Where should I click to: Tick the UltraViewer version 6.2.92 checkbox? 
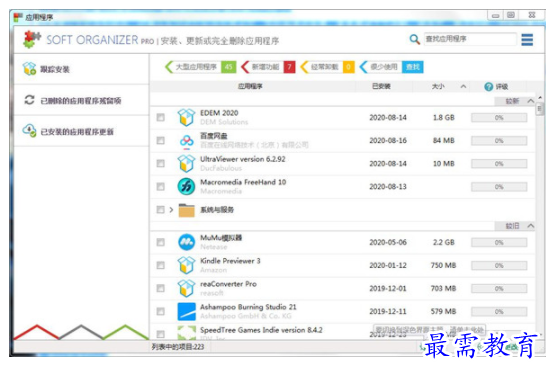click(161, 163)
